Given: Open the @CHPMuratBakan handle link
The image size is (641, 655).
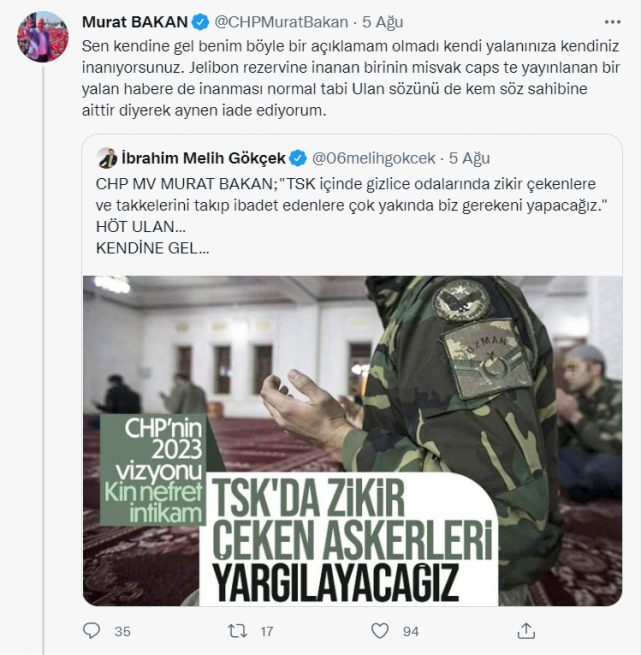Looking at the screenshot, I should point(281,22).
